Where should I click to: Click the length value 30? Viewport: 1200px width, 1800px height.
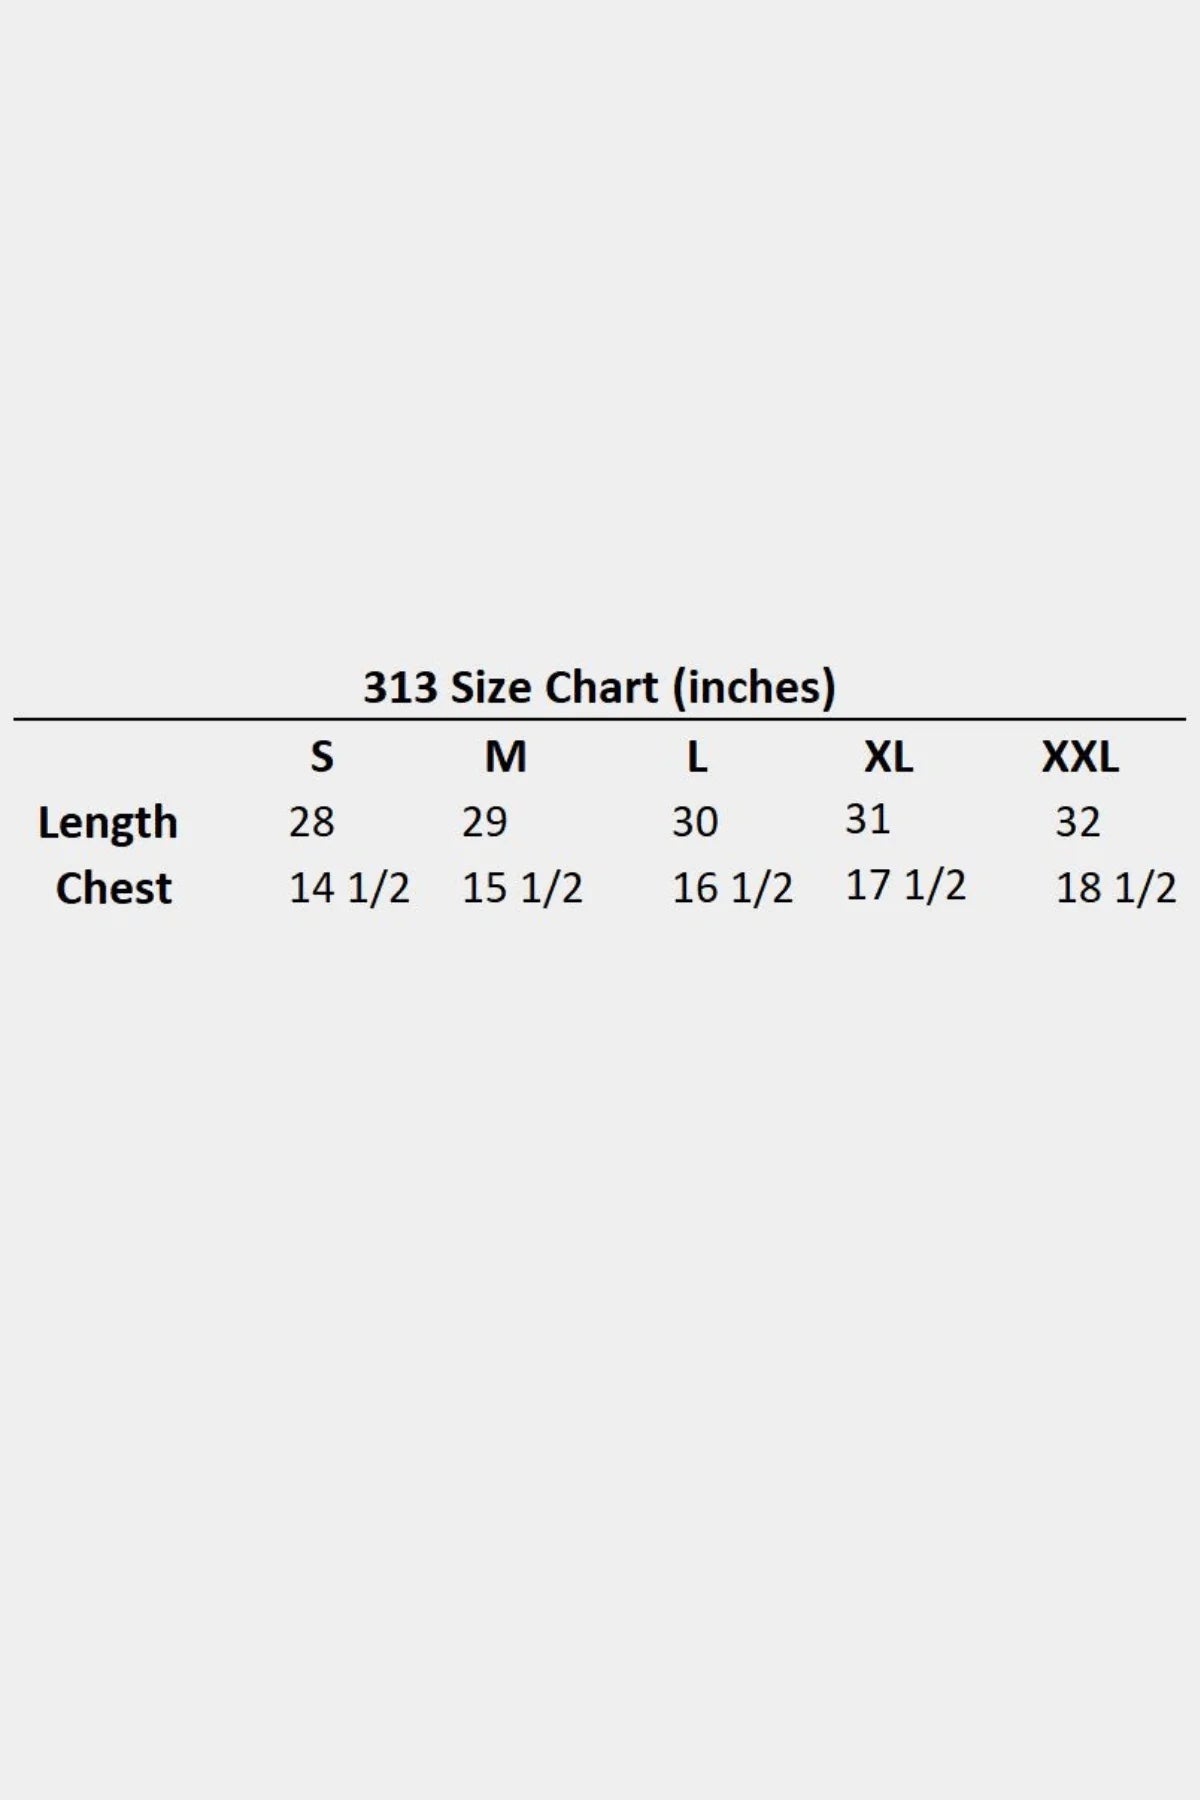pos(695,822)
